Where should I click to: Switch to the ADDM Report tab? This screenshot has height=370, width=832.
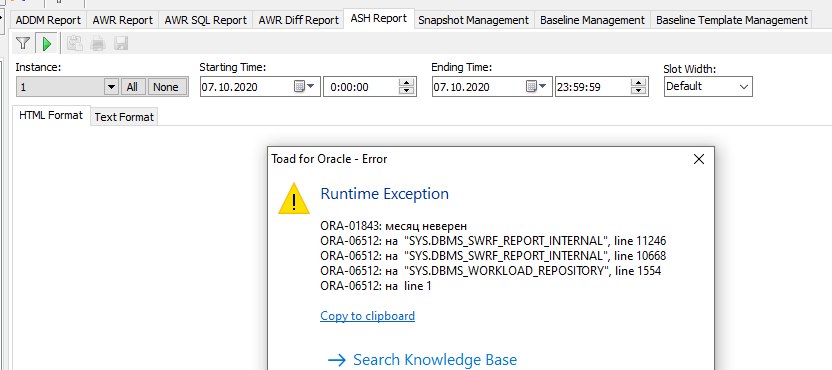(48, 20)
